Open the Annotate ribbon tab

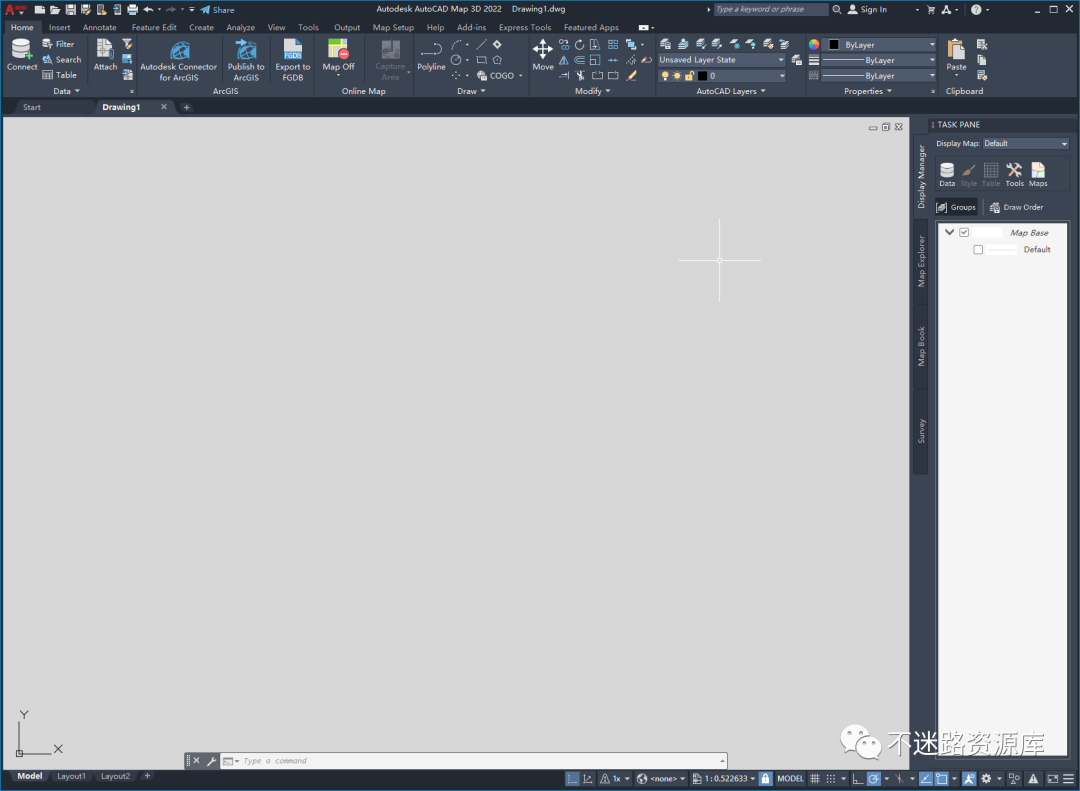(x=100, y=28)
